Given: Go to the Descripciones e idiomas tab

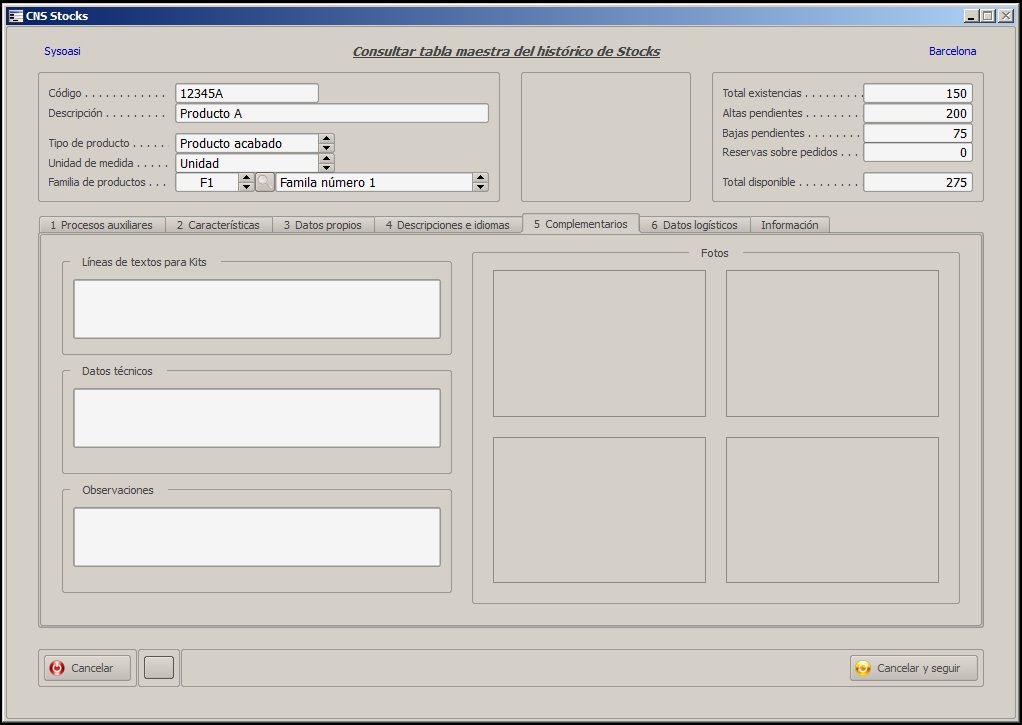Looking at the screenshot, I should pyautogui.click(x=448, y=225).
